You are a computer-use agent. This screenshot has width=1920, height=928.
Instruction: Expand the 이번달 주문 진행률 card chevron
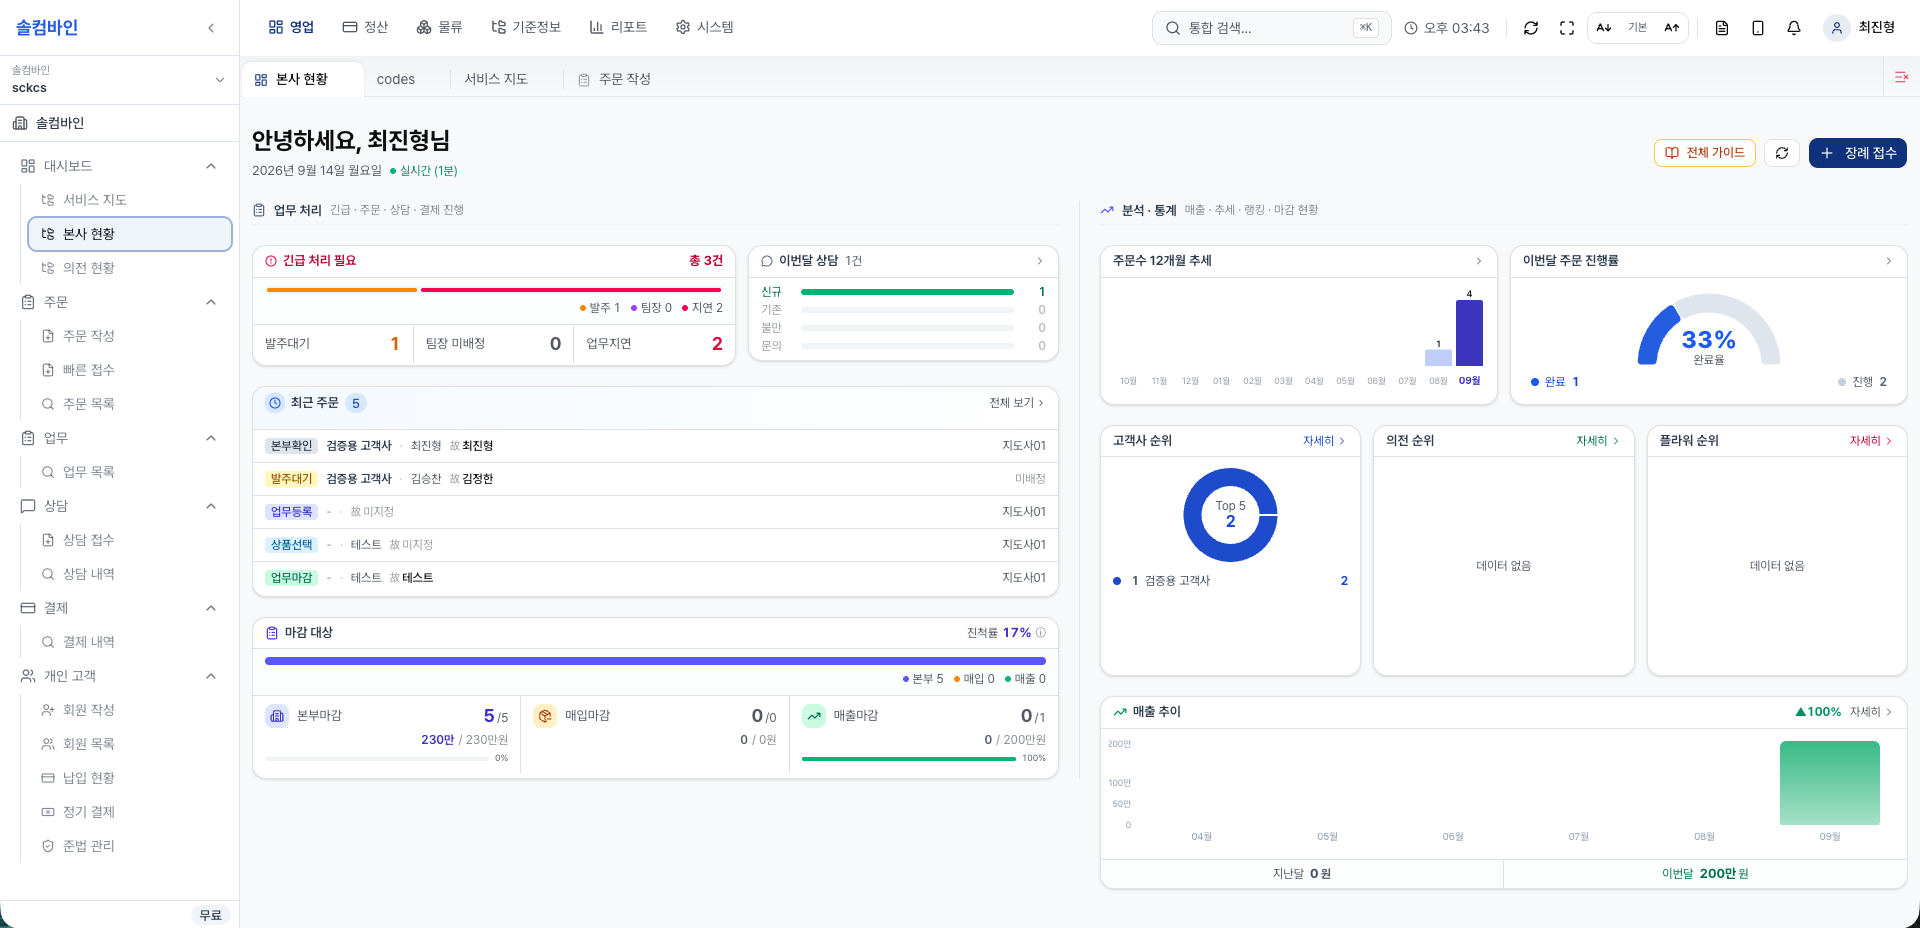(x=1889, y=261)
